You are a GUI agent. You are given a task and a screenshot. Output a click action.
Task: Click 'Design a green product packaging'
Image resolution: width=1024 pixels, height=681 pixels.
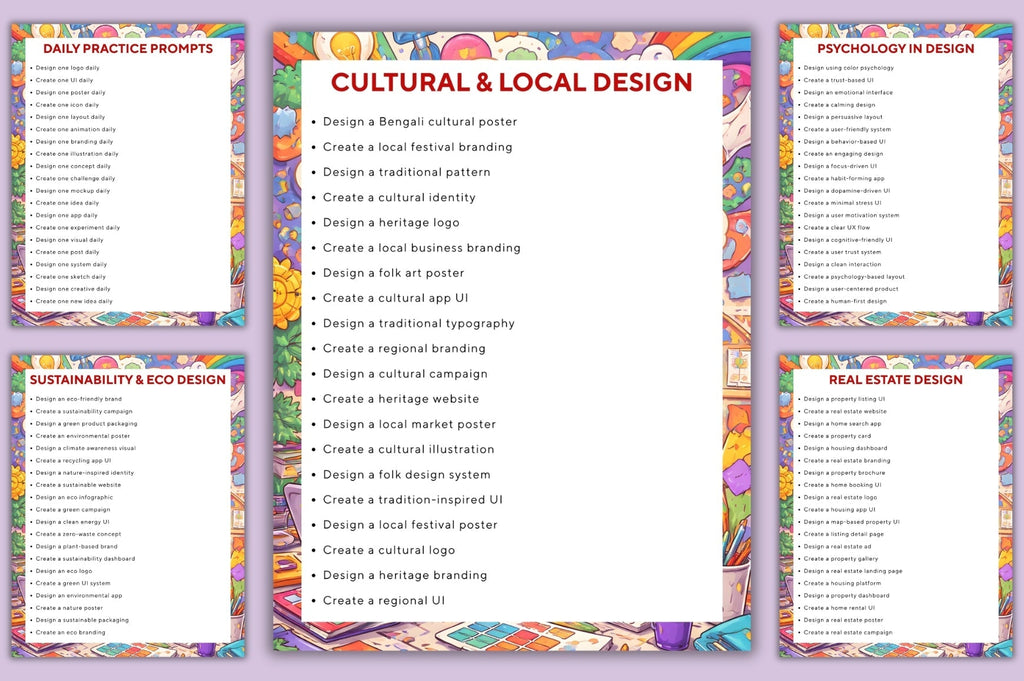pos(86,424)
